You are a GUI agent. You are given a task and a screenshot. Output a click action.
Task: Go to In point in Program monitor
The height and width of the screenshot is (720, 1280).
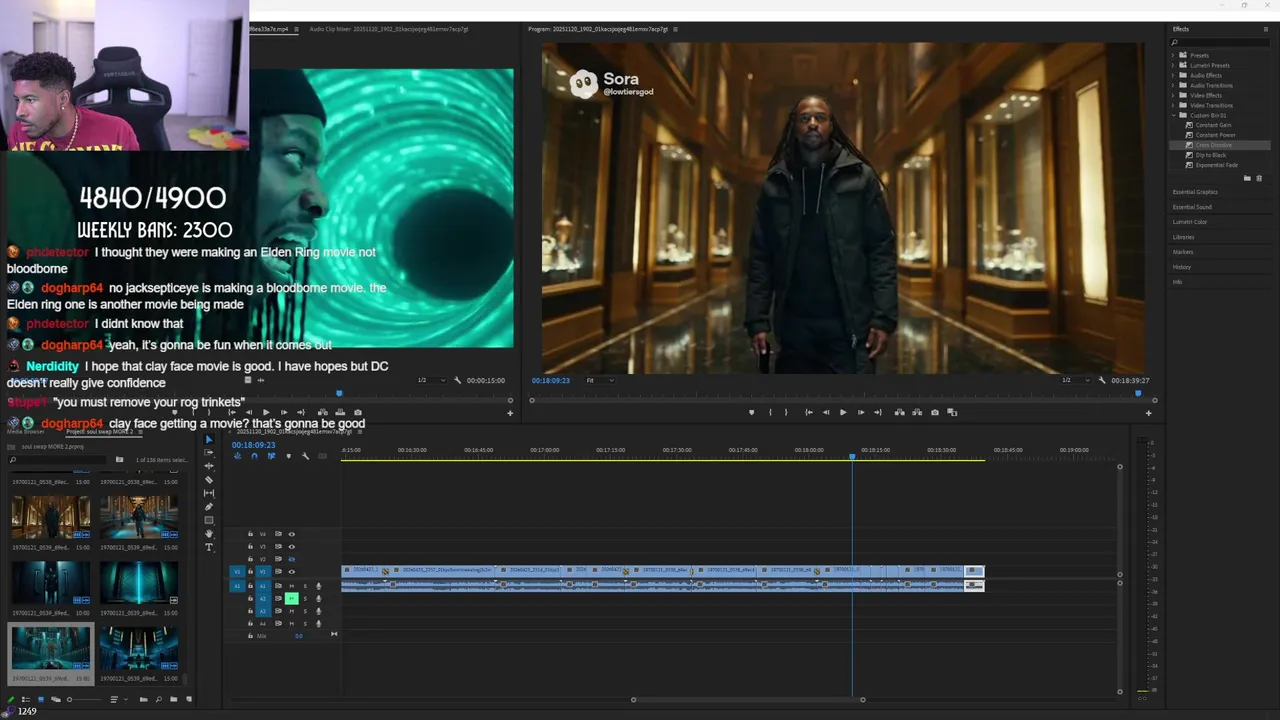809,412
